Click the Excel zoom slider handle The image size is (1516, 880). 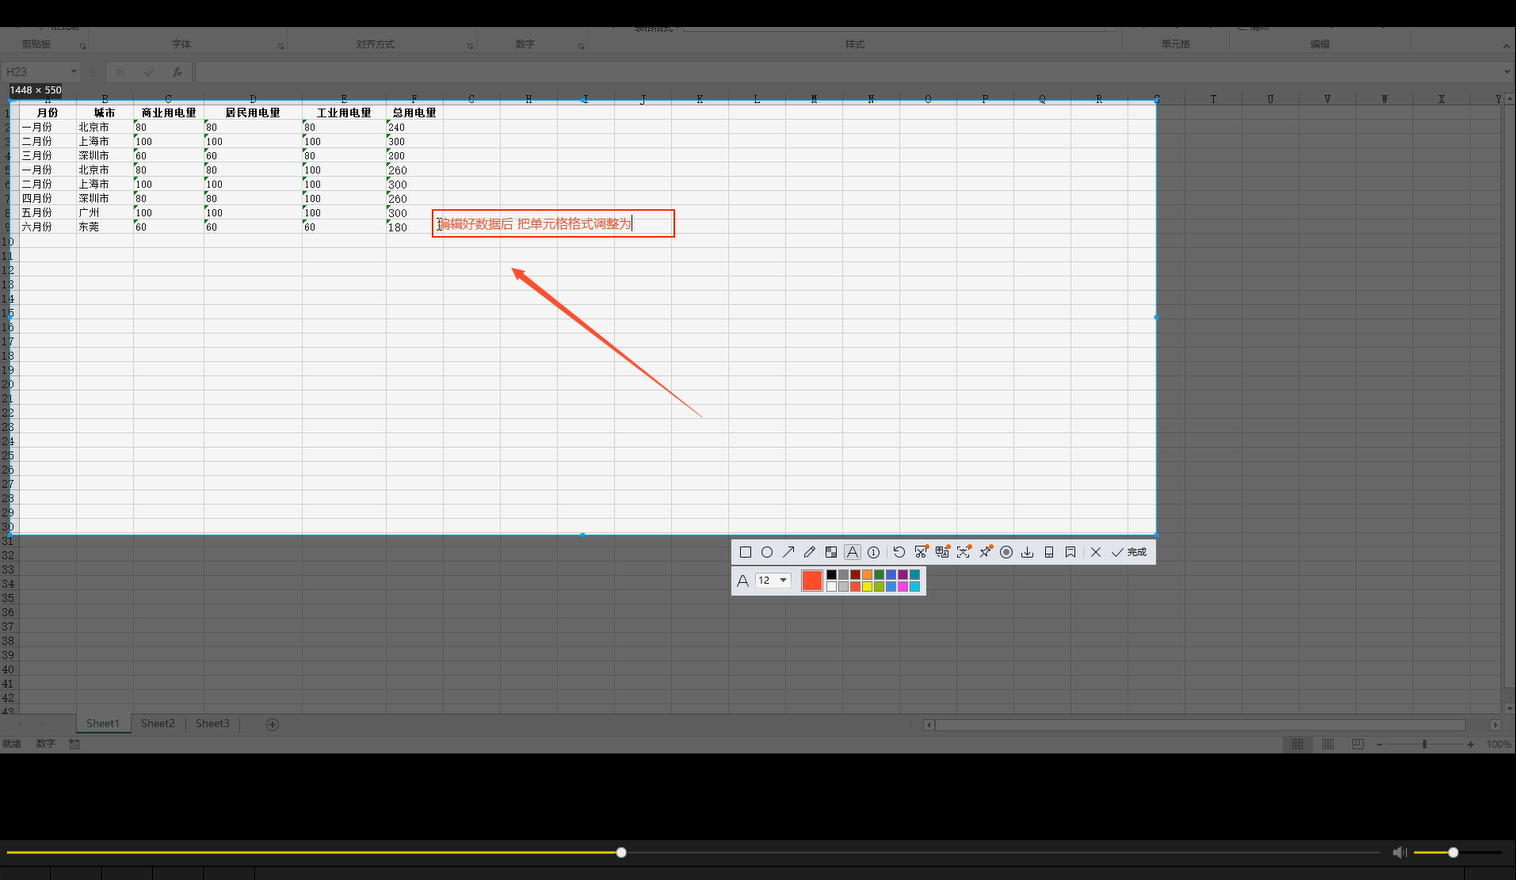click(1425, 744)
